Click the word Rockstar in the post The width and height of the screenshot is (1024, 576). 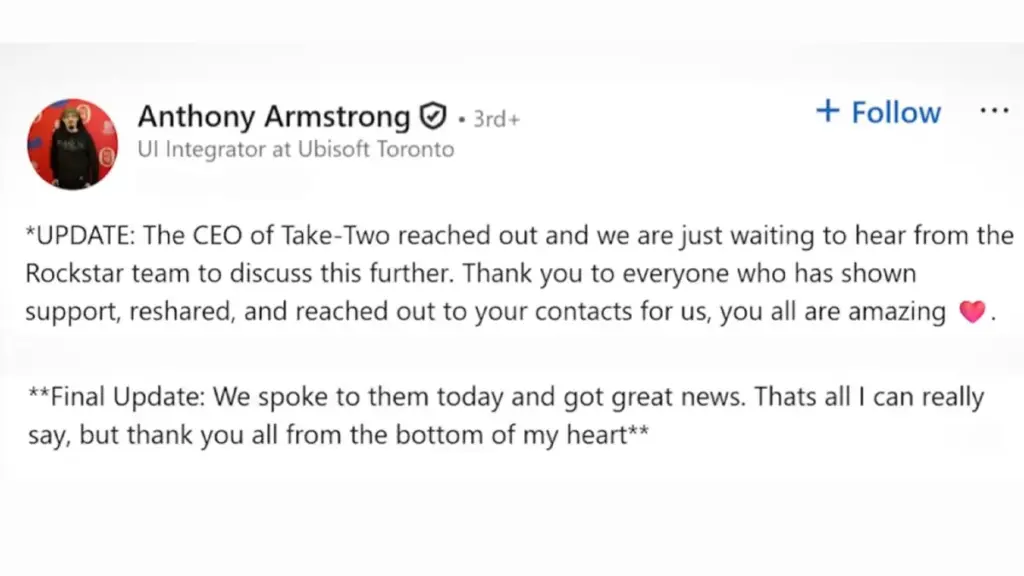pyautogui.click(x=68, y=274)
